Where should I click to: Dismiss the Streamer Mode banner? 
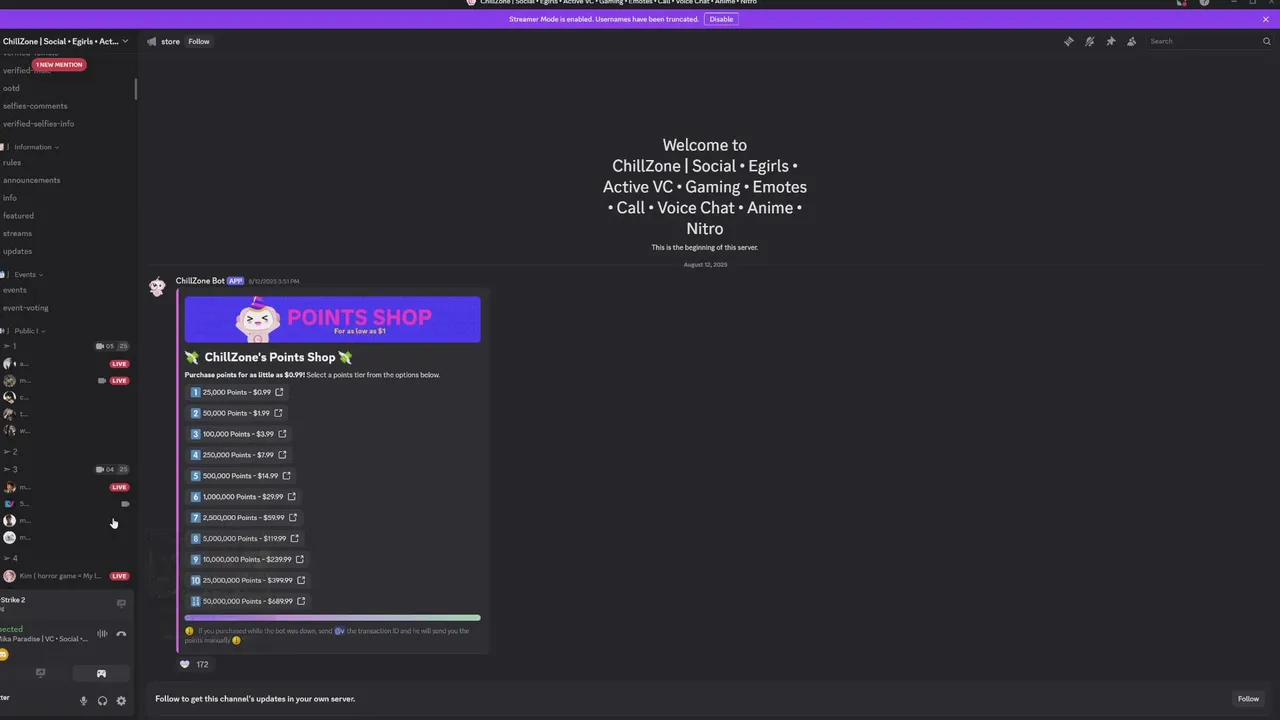click(1265, 19)
